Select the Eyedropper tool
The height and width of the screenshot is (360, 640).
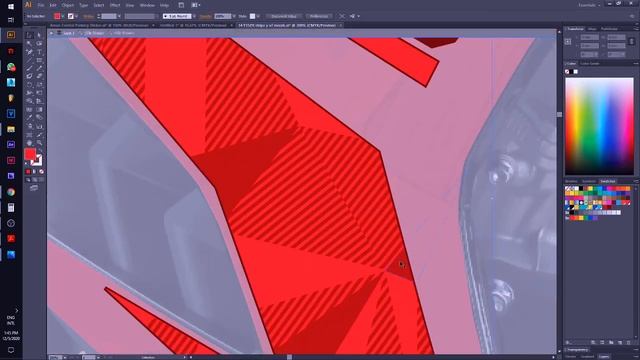click(x=29, y=118)
